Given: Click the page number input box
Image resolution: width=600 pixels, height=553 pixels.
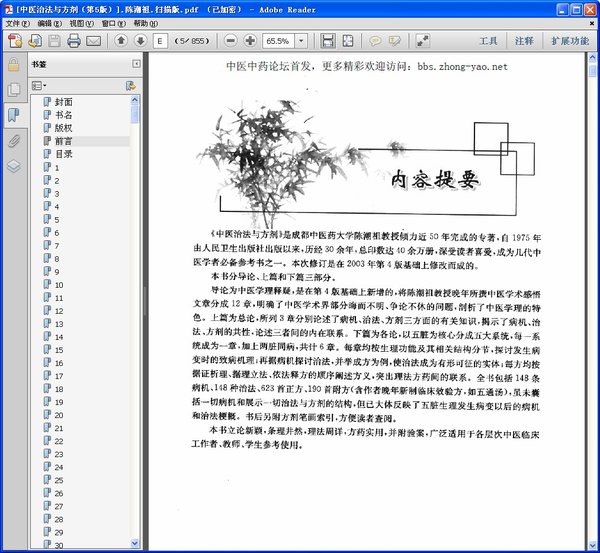Looking at the screenshot, I should click(160, 41).
